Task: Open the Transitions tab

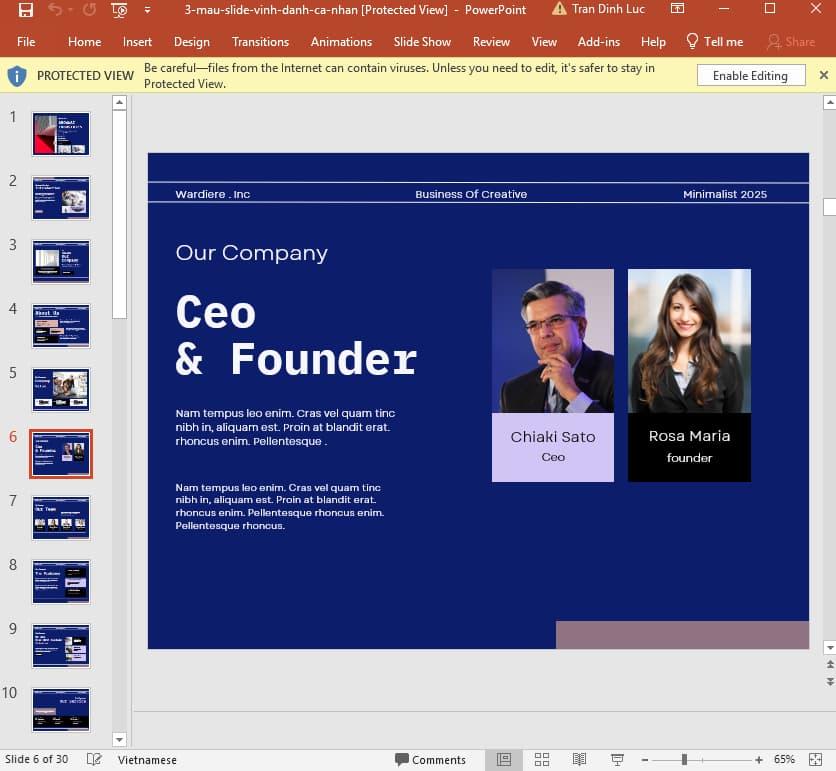Action: coord(260,42)
